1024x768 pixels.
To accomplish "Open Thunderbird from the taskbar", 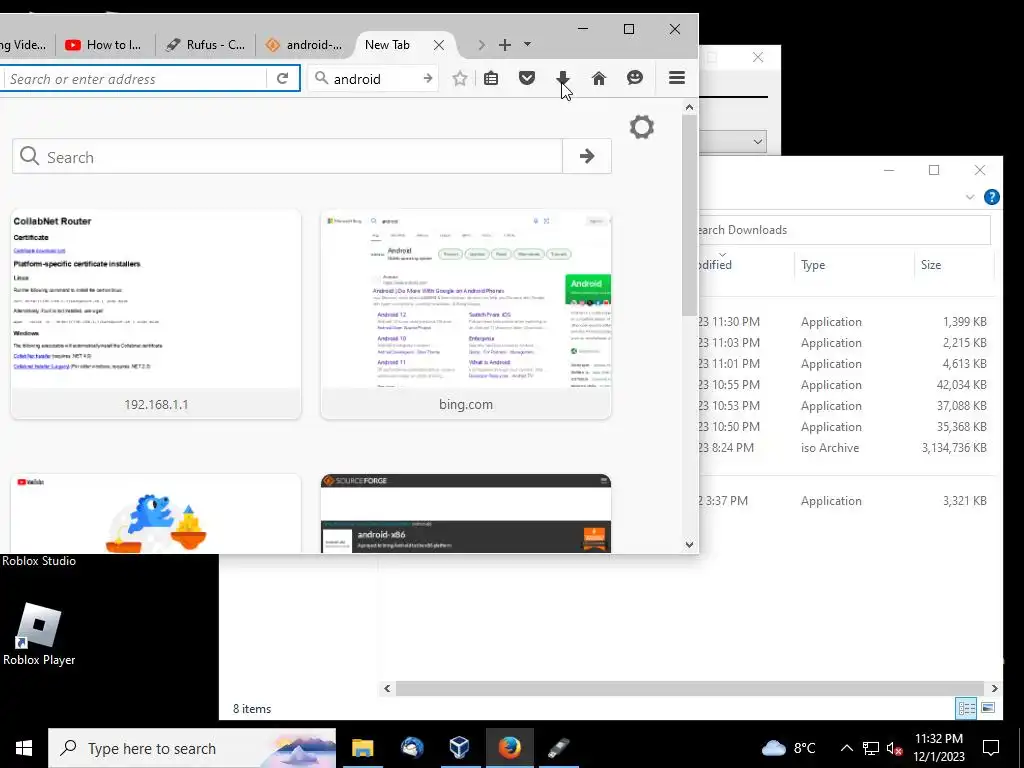I will pyautogui.click(x=412, y=748).
